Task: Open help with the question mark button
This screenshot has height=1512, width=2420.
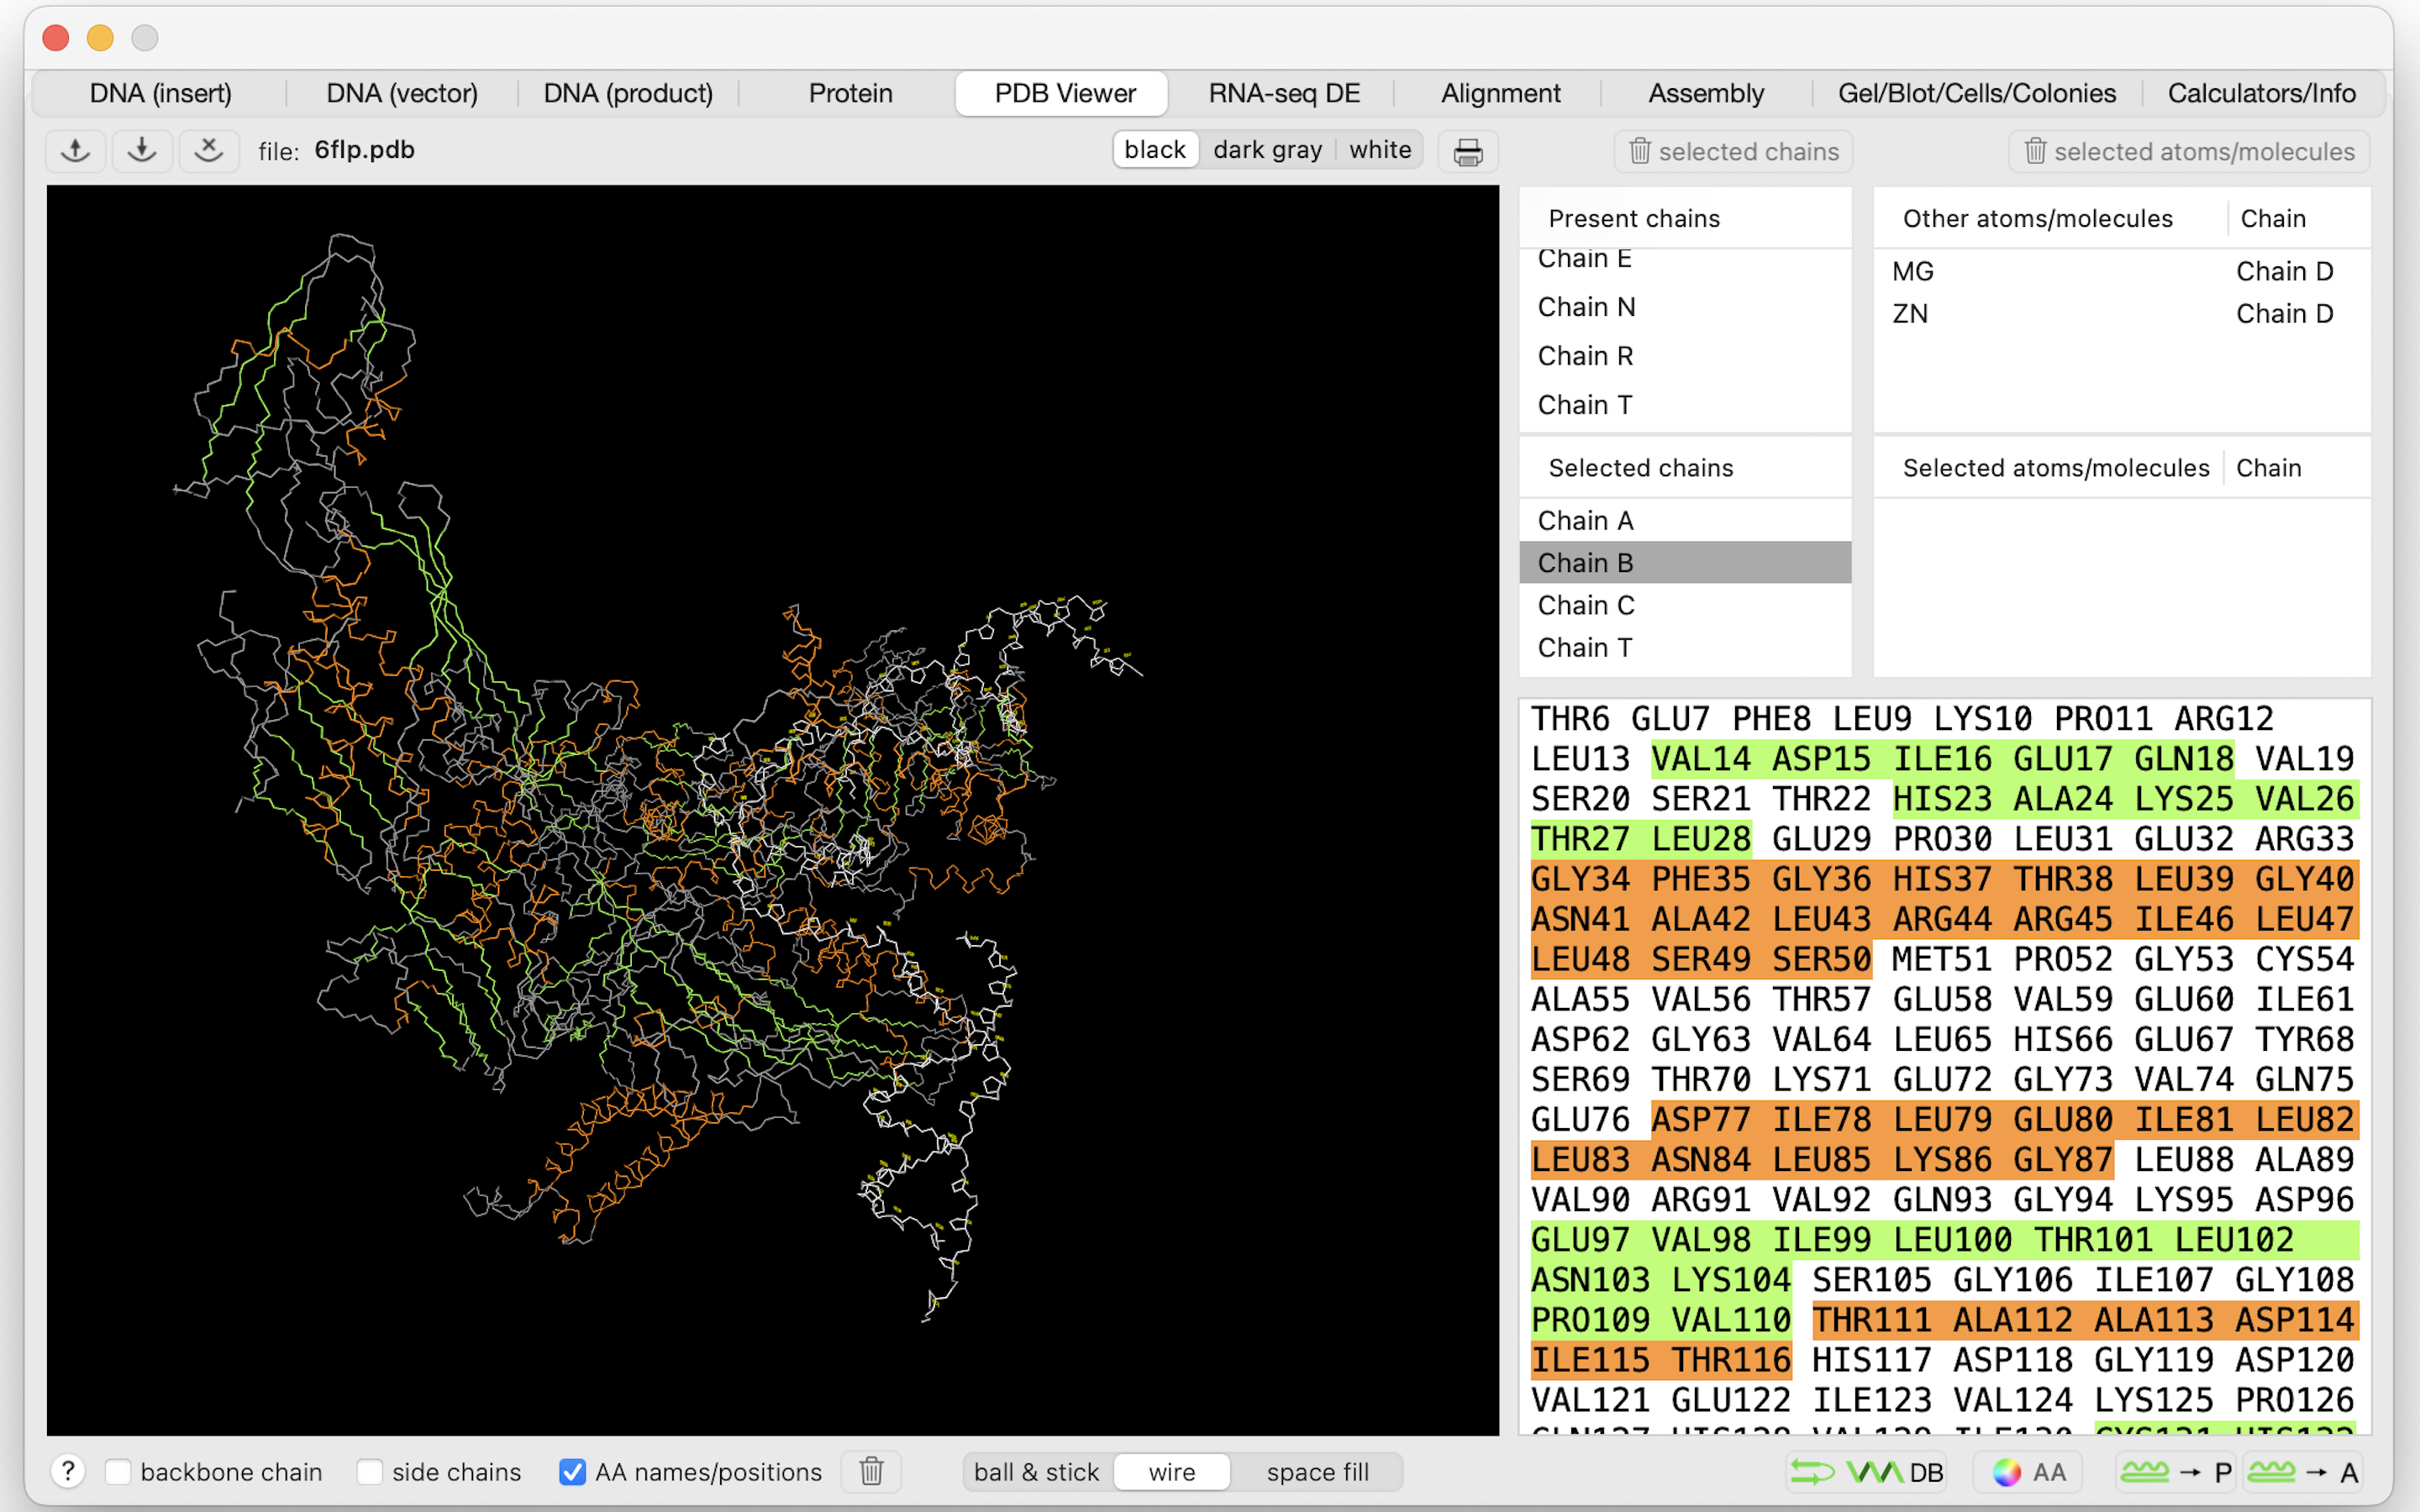Action: pos(68,1471)
